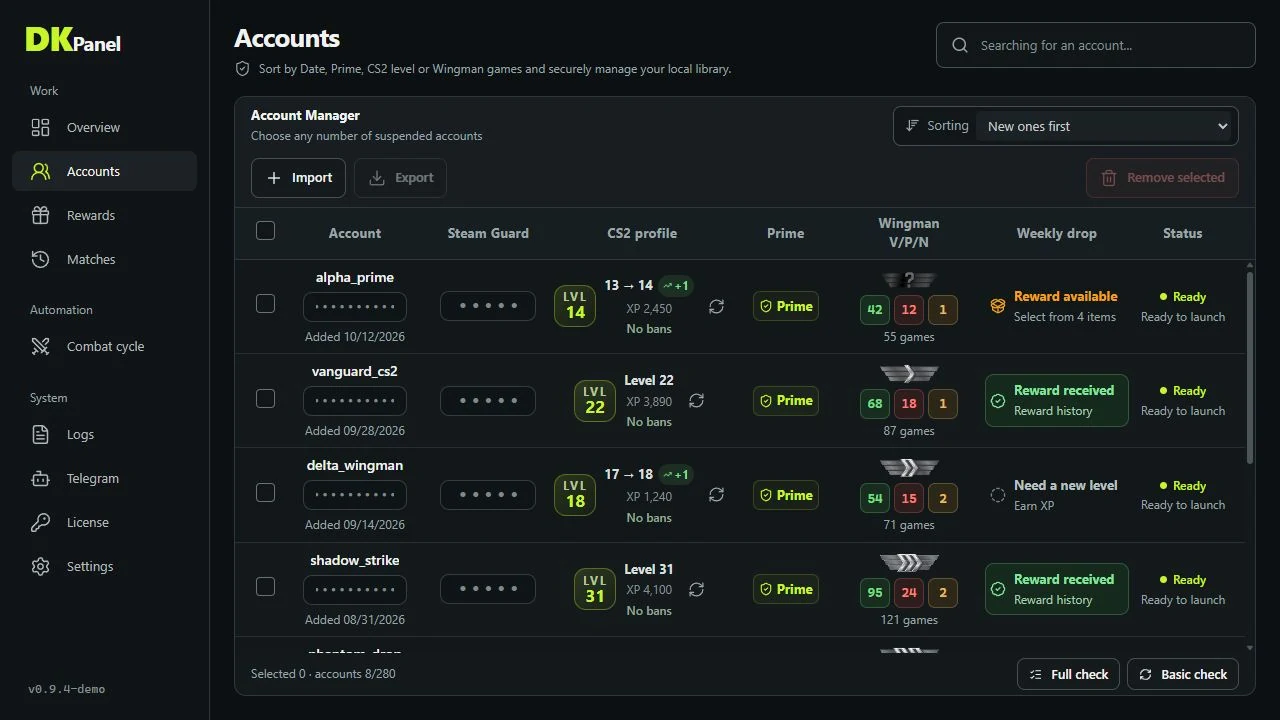Click vanguard_cs2 Prime badge
Screen dimensions: 1280x720
[x=786, y=400]
